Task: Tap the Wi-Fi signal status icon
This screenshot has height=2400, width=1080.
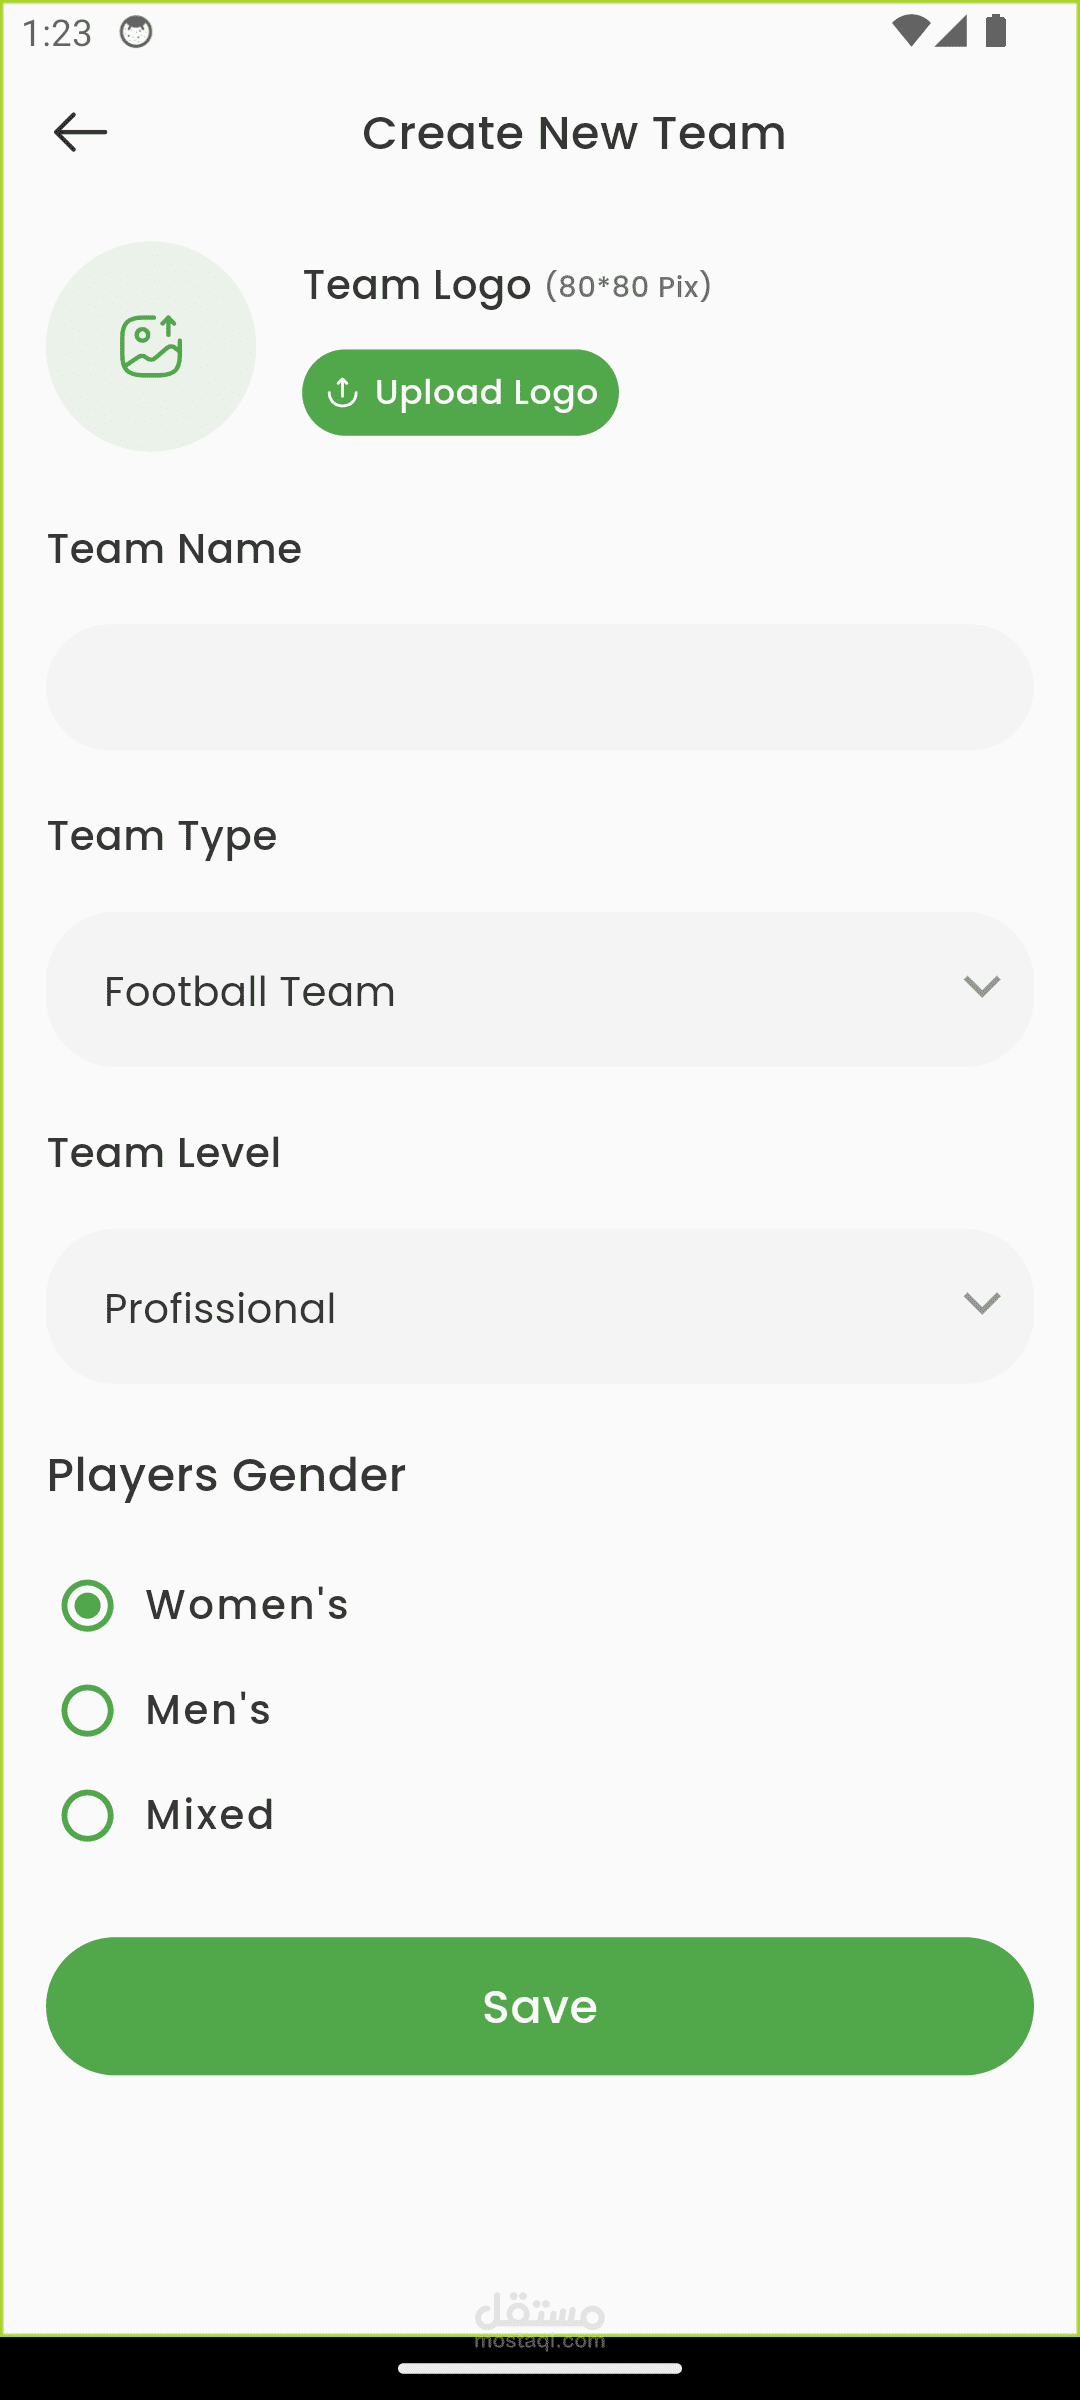Action: pyautogui.click(x=909, y=31)
